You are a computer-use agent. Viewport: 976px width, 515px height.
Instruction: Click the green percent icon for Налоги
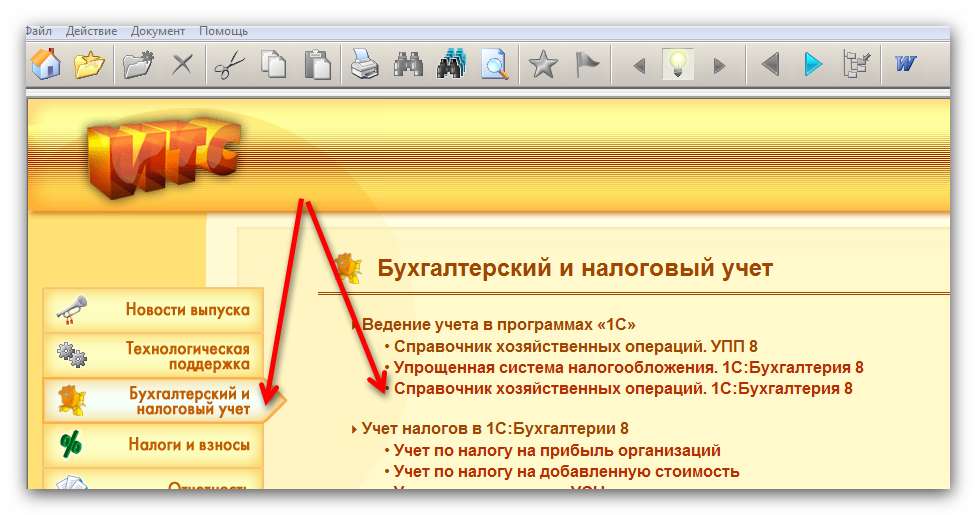click(71, 445)
